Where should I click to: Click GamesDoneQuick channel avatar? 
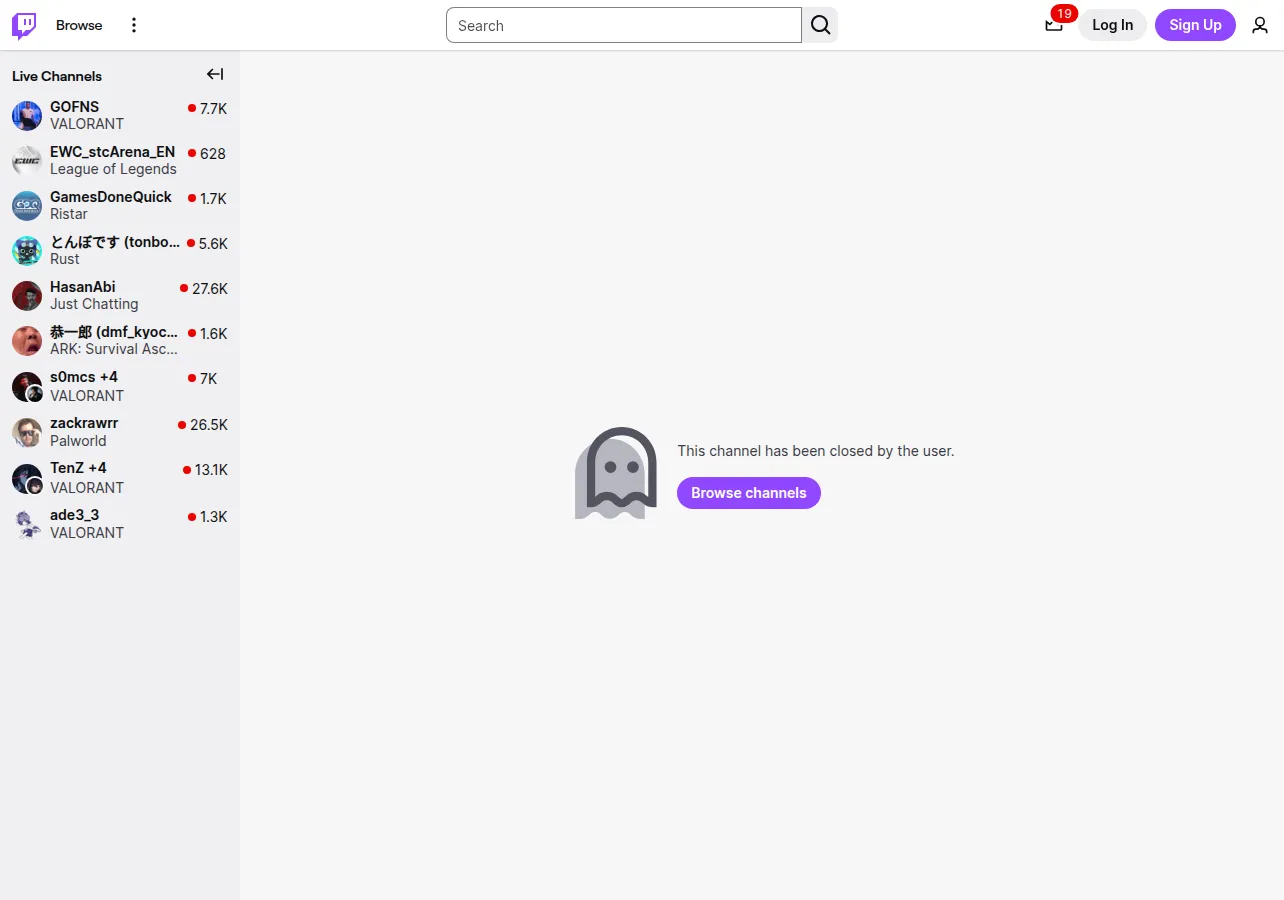coord(27,206)
